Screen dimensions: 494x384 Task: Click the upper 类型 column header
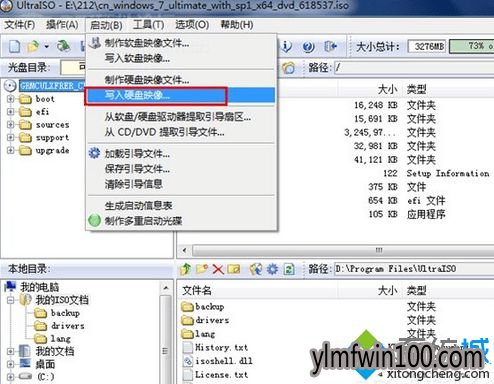[417, 89]
